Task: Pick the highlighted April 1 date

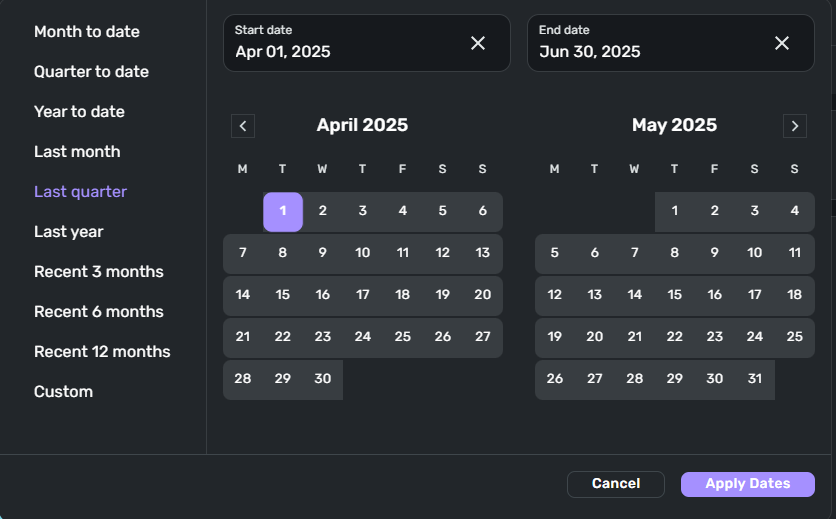Action: 283,212
